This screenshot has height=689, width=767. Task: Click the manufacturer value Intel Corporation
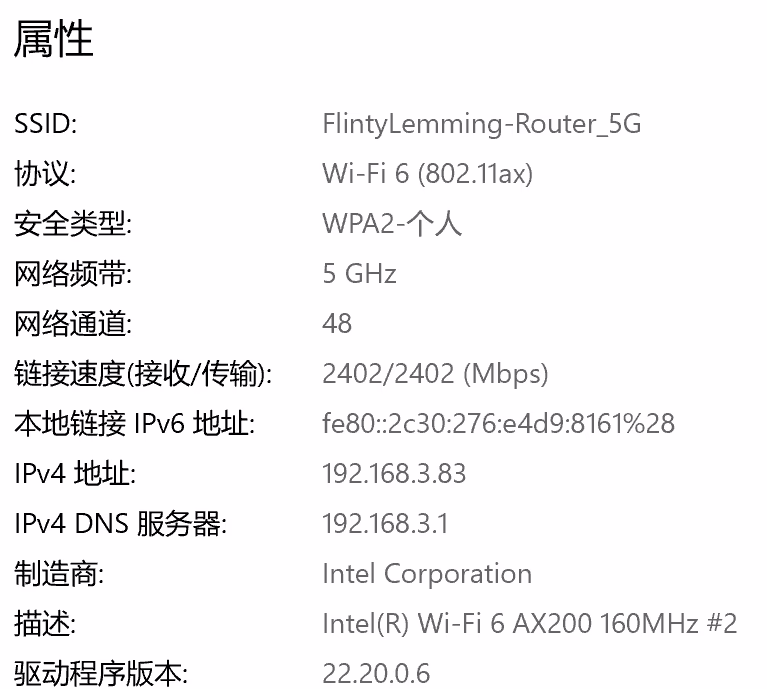point(427,574)
